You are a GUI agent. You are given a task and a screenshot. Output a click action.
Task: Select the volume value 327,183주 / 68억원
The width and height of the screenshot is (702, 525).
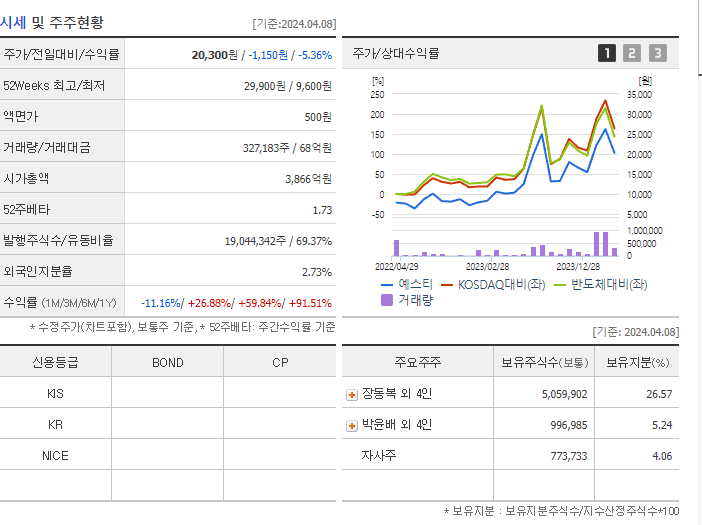pyautogui.click(x=287, y=148)
